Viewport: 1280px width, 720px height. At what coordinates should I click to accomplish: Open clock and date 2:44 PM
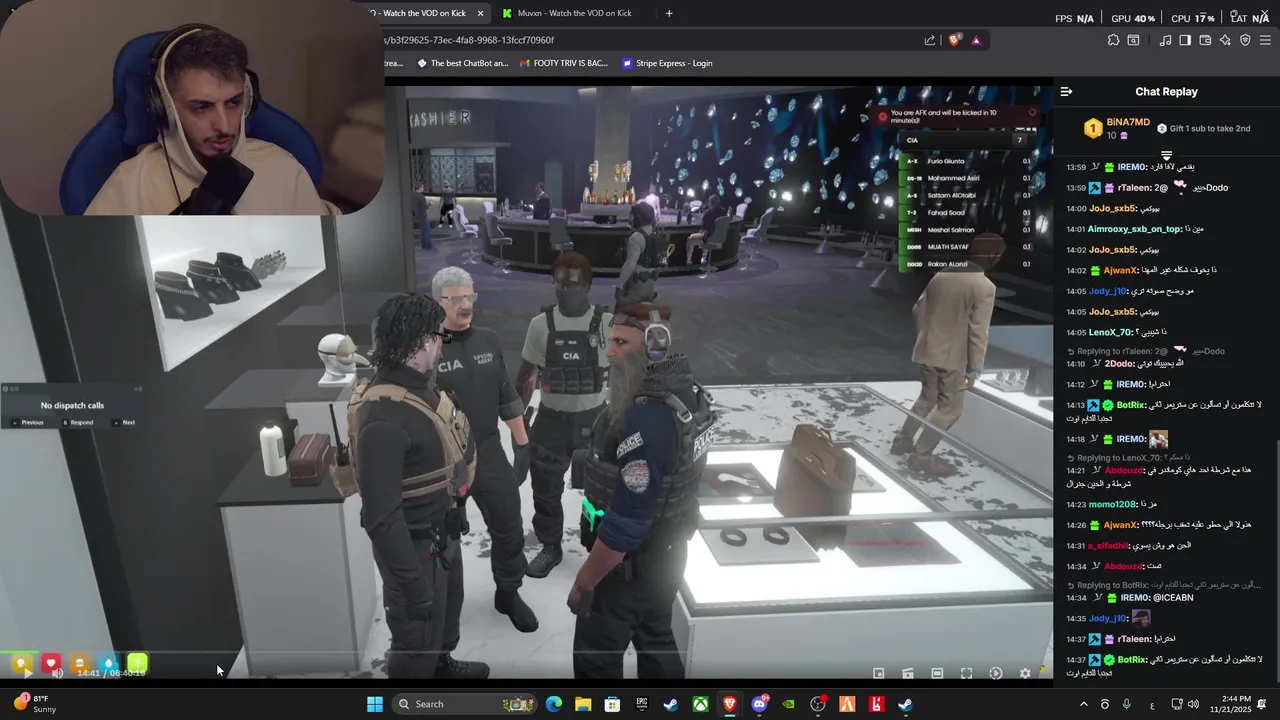[1232, 704]
